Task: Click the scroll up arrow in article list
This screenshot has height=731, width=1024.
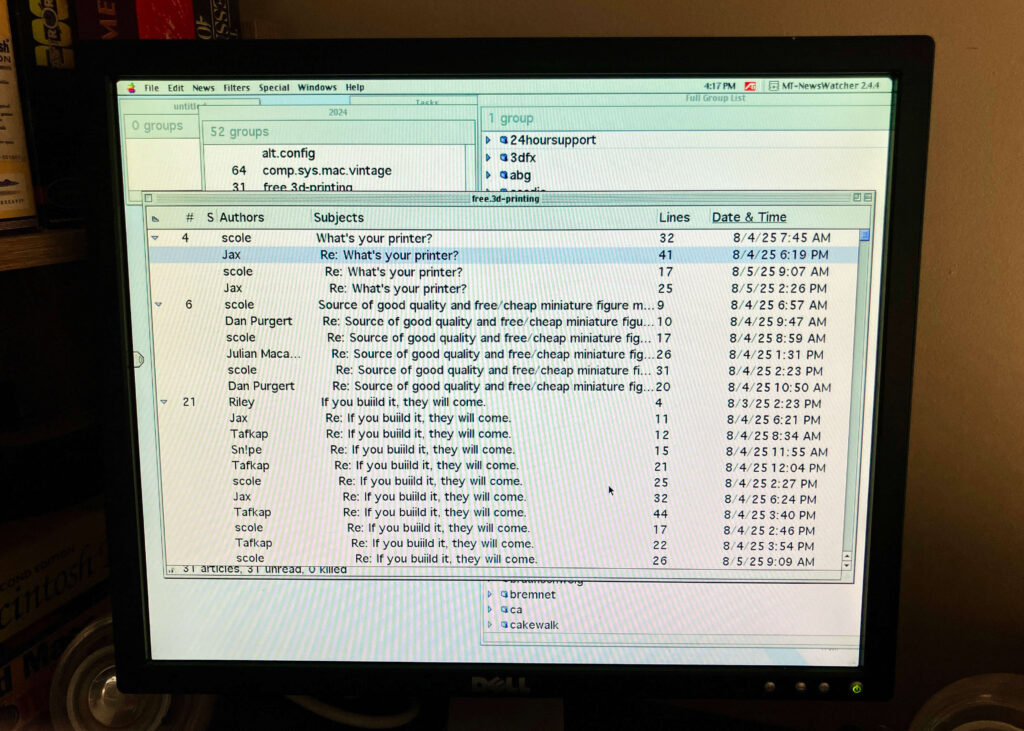Action: [847, 556]
